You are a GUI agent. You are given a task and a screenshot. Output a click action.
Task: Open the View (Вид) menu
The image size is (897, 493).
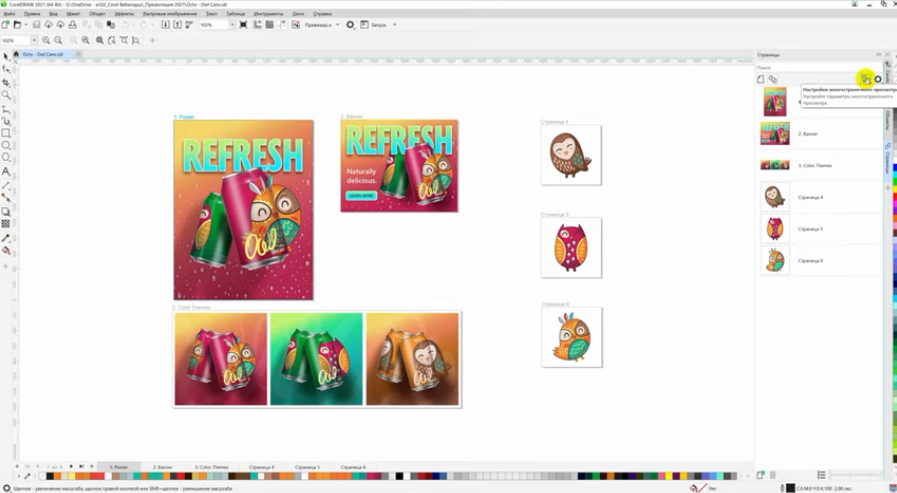point(53,13)
